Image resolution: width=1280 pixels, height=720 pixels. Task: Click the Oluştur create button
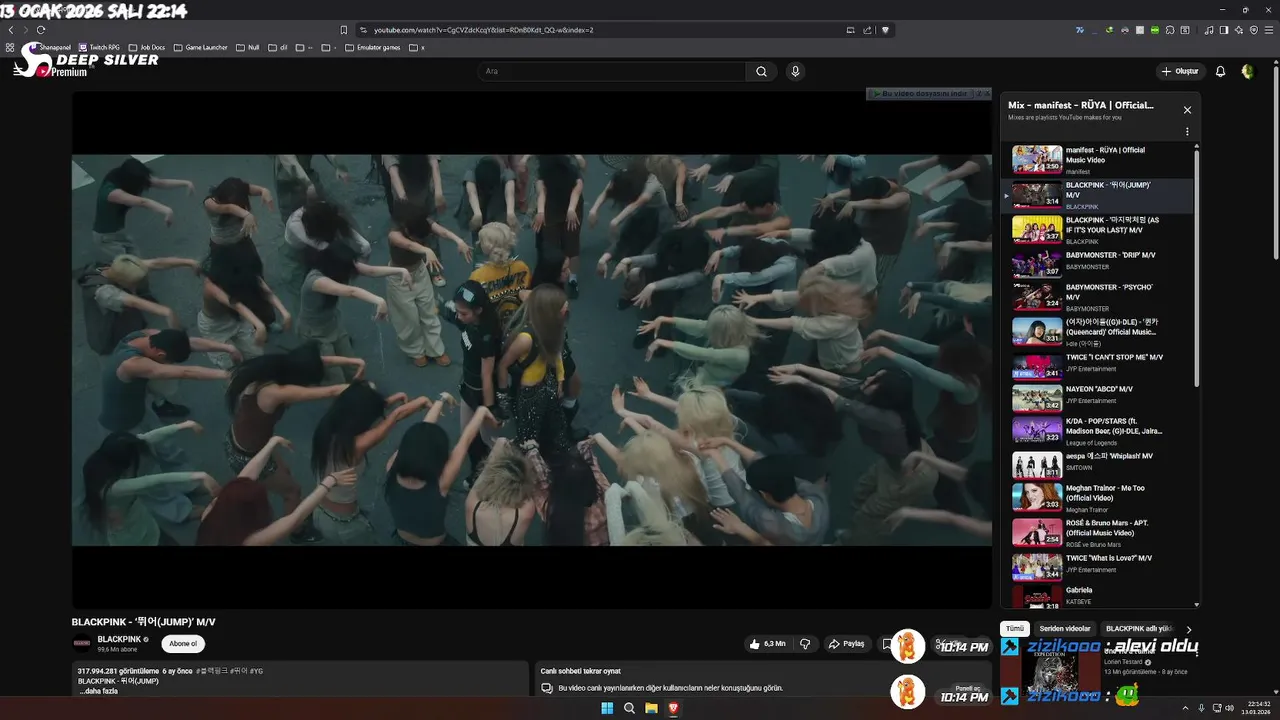coord(1180,71)
